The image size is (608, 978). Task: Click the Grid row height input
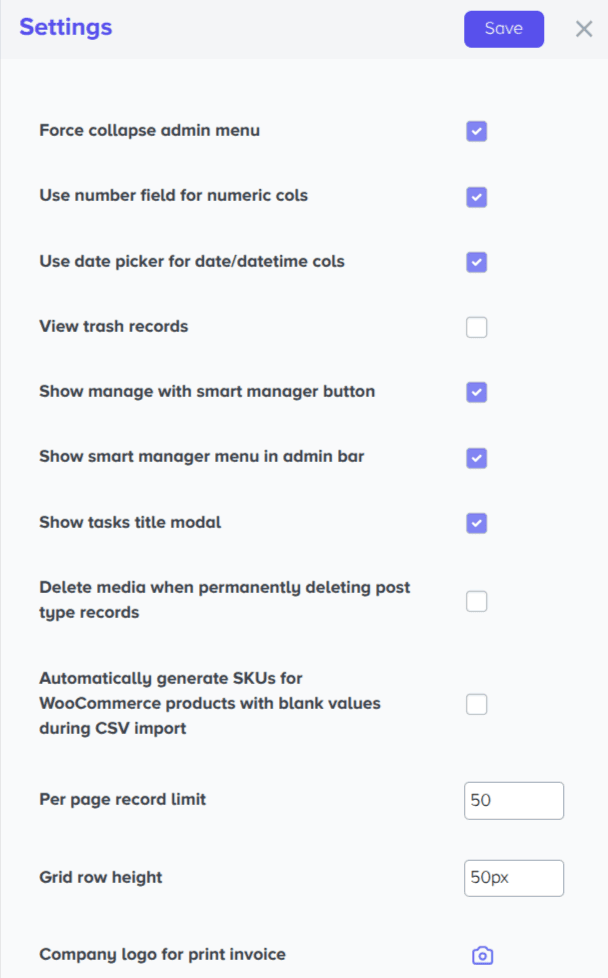point(514,878)
